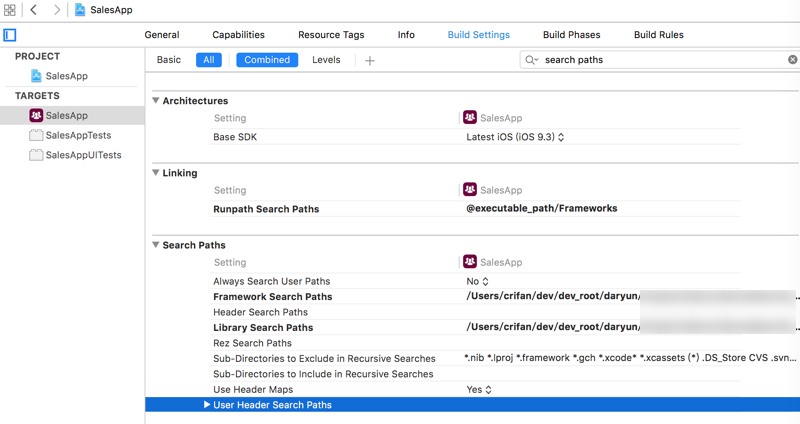The image size is (800, 424).
Task: Change the Use Header Maps stepper value
Action: [488, 390]
